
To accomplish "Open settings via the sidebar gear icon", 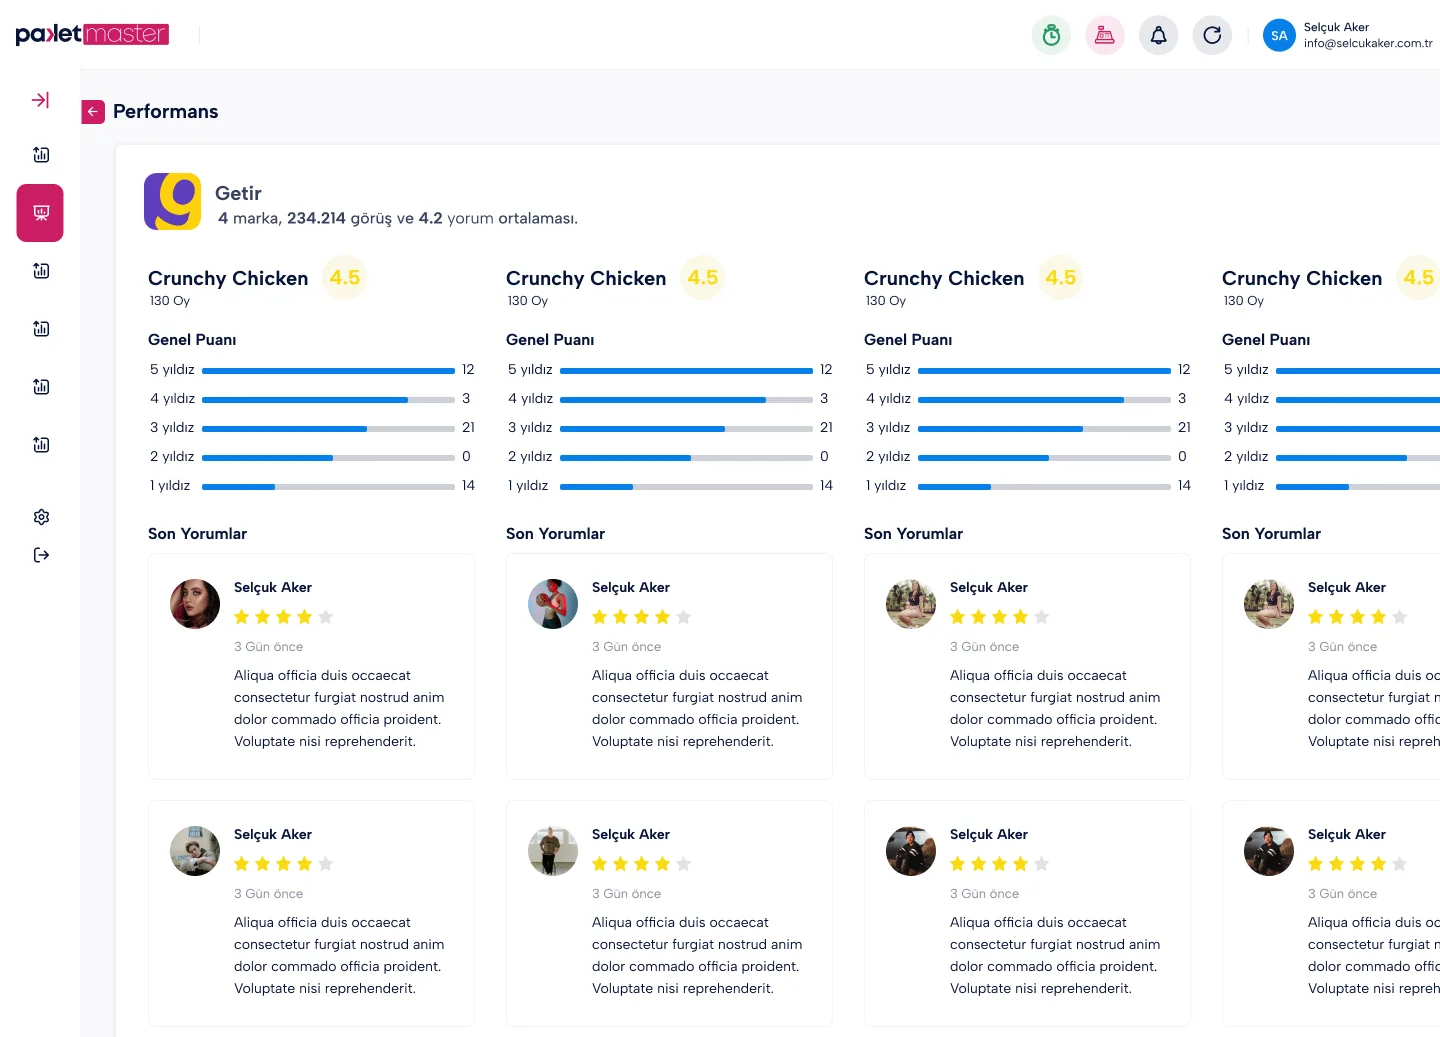I will pyautogui.click(x=41, y=517).
